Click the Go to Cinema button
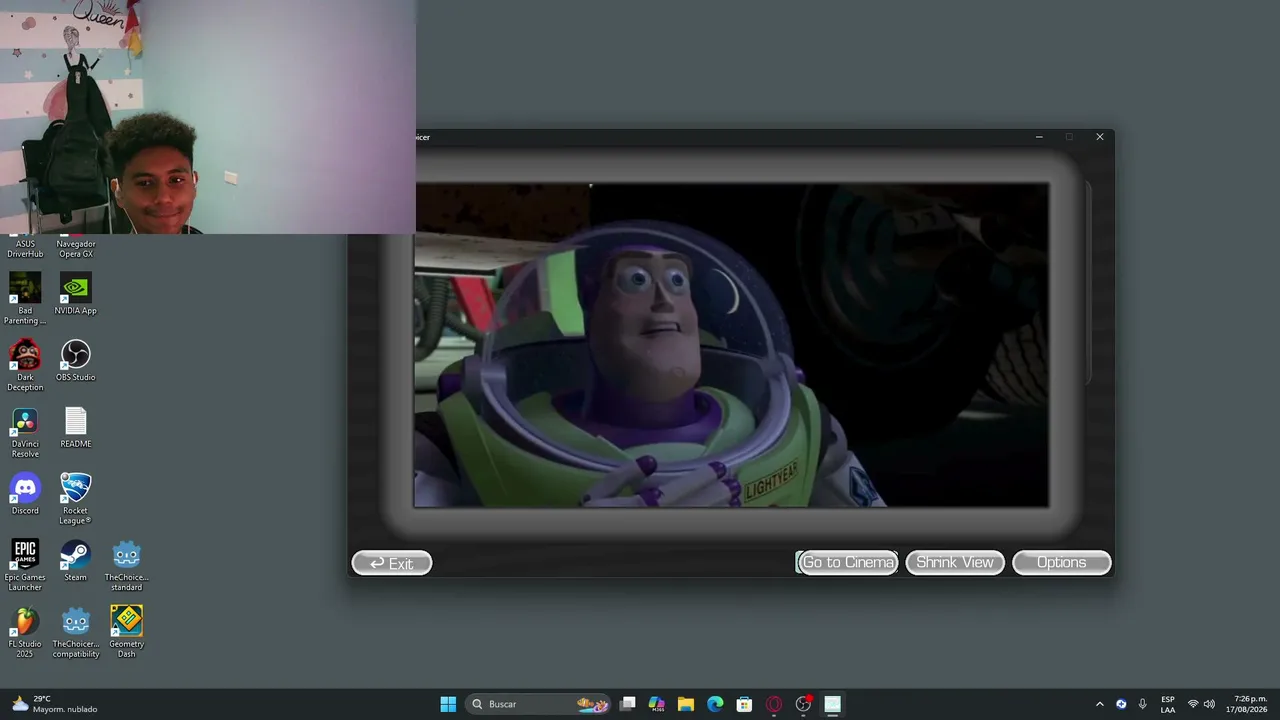 tap(847, 562)
